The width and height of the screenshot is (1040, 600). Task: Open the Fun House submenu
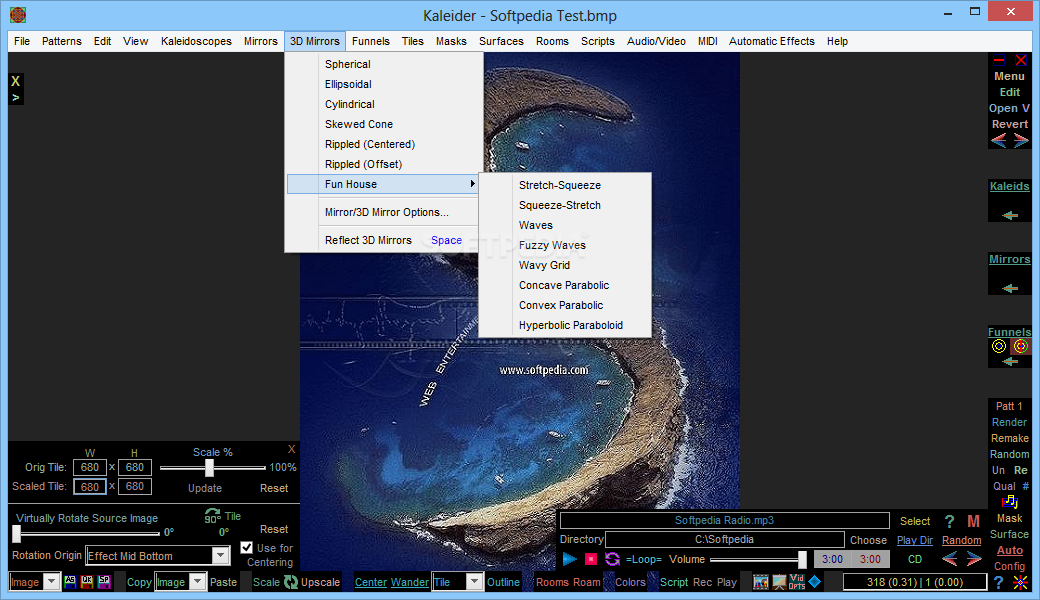383,184
